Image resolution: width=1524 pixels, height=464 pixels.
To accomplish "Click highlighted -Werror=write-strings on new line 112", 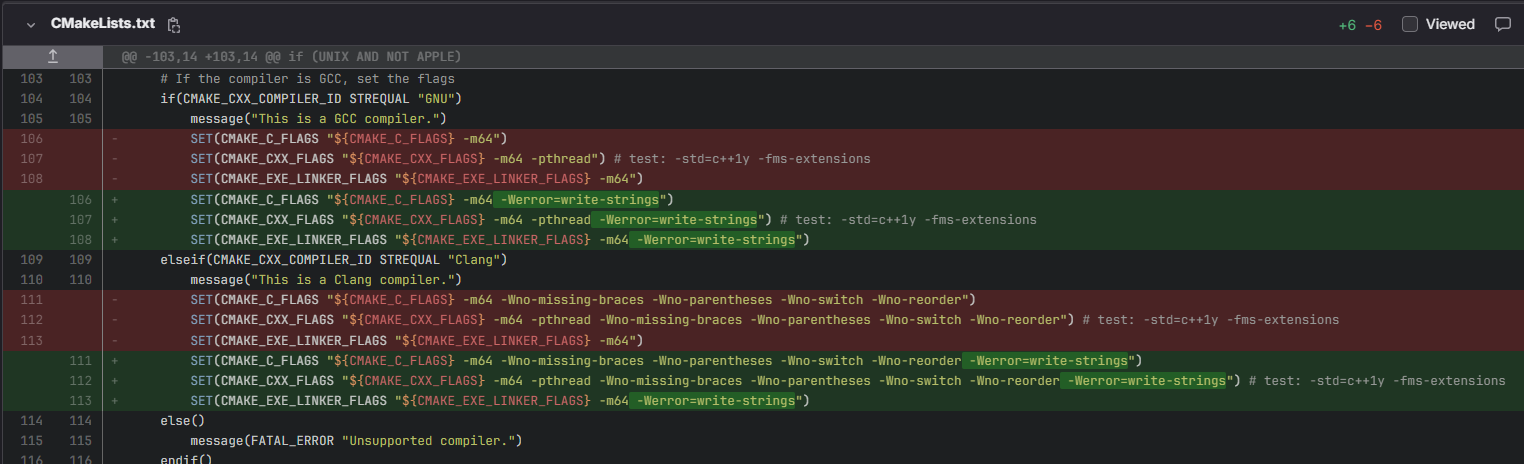I will tap(1143, 380).
